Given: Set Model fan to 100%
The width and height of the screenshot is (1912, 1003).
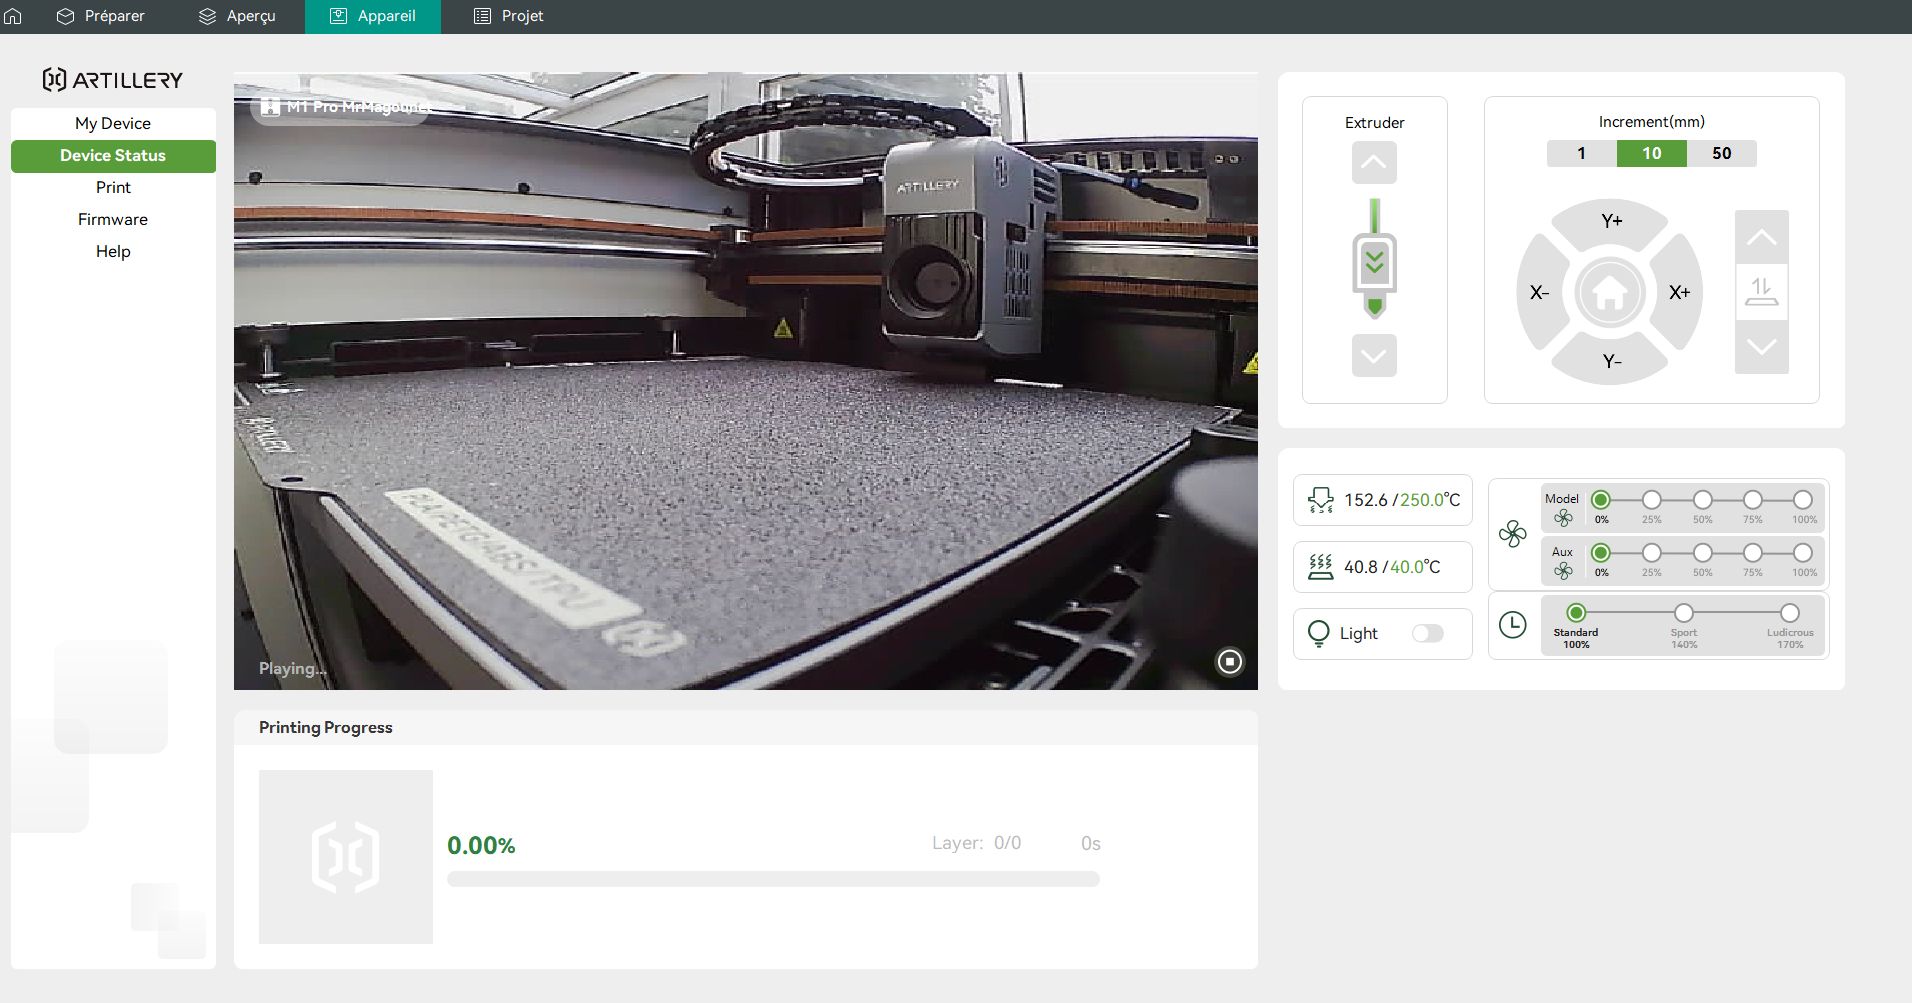Looking at the screenshot, I should tap(1803, 499).
